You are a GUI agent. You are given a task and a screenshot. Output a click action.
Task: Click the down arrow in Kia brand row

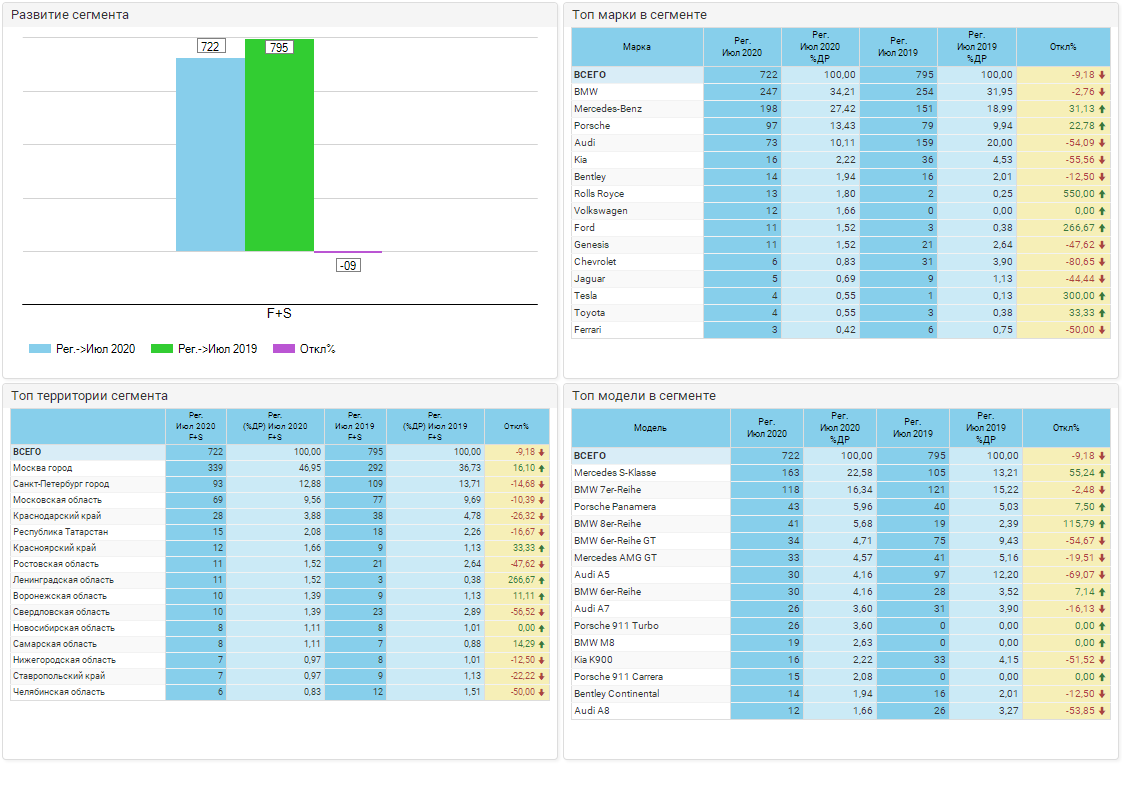[1102, 160]
